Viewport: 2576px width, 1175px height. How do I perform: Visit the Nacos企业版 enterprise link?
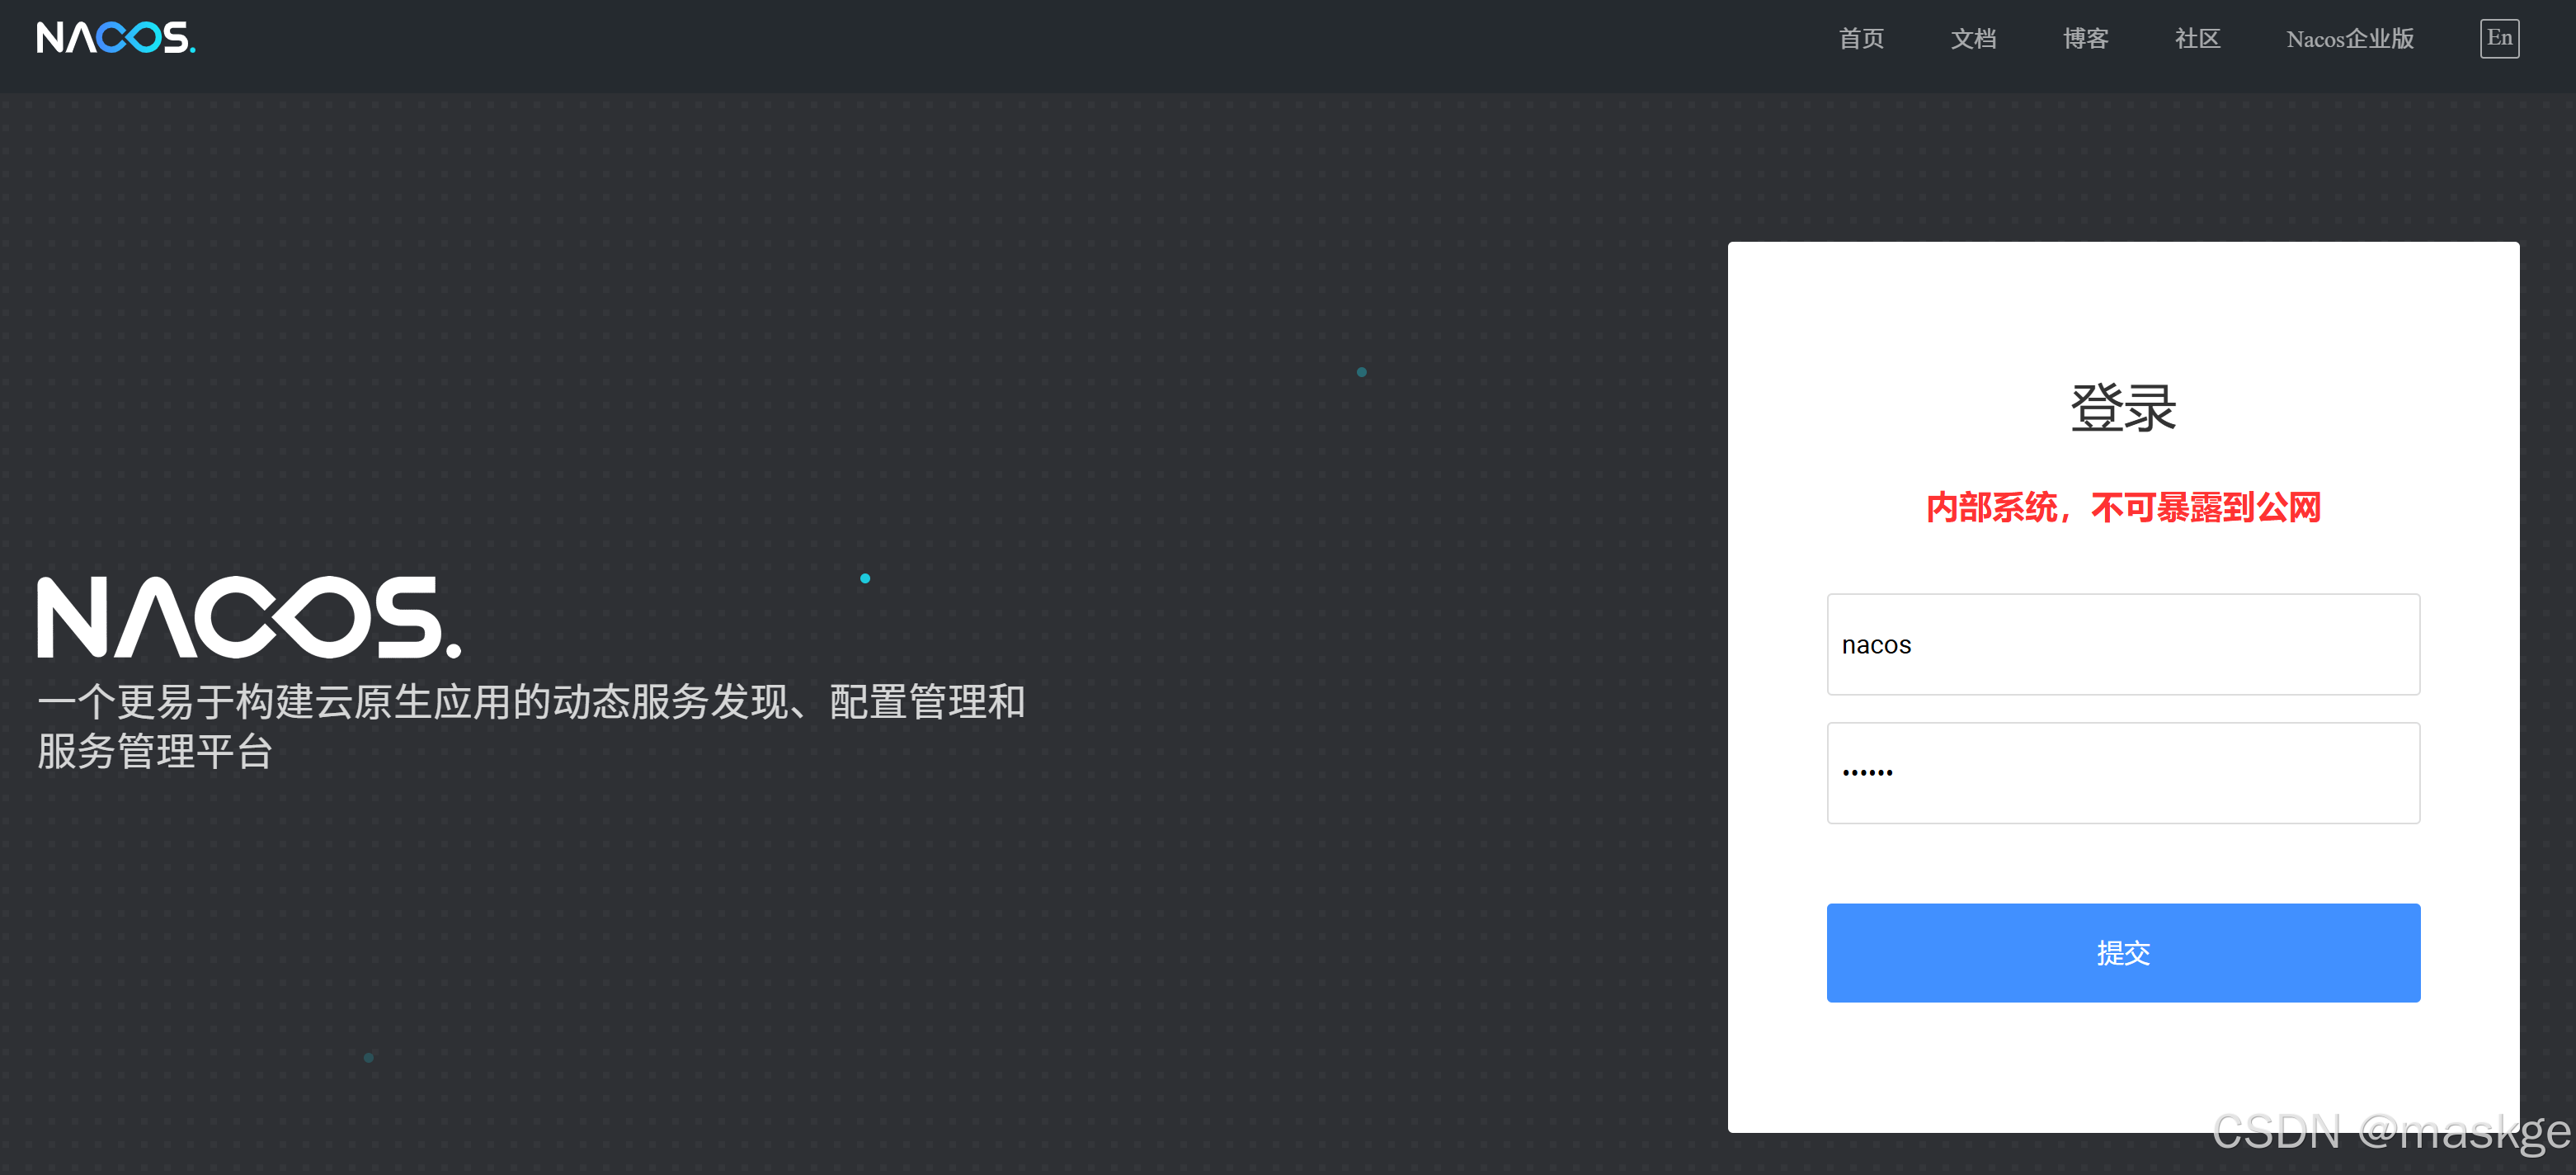pyautogui.click(x=2349, y=39)
